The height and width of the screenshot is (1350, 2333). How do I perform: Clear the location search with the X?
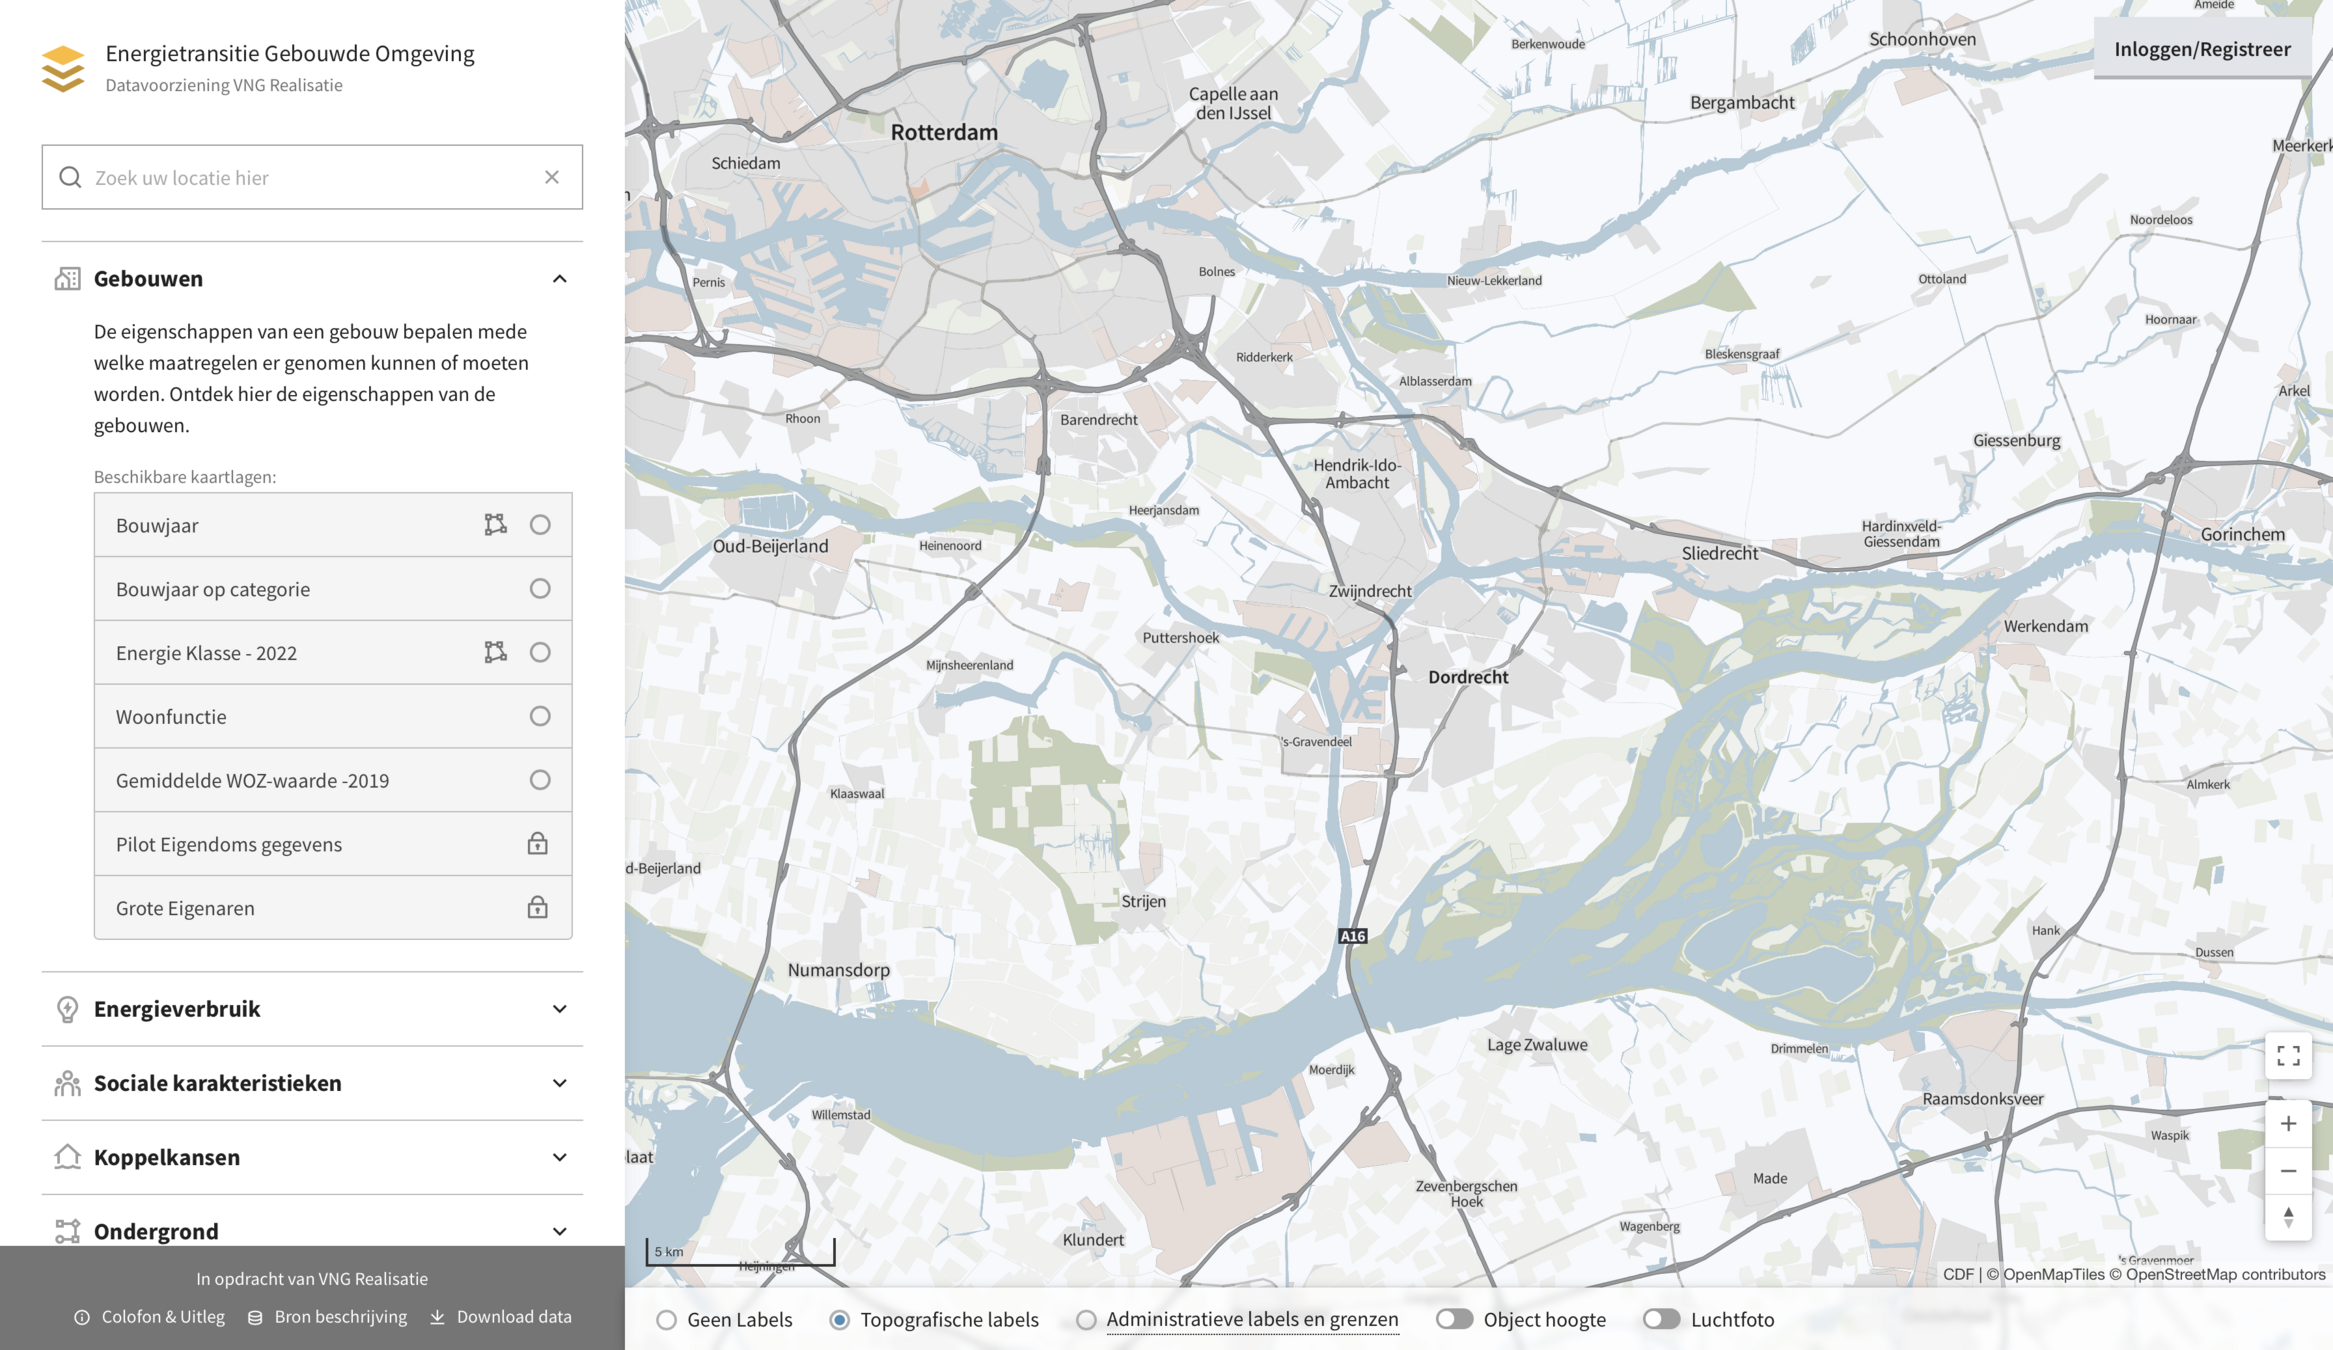pos(552,177)
